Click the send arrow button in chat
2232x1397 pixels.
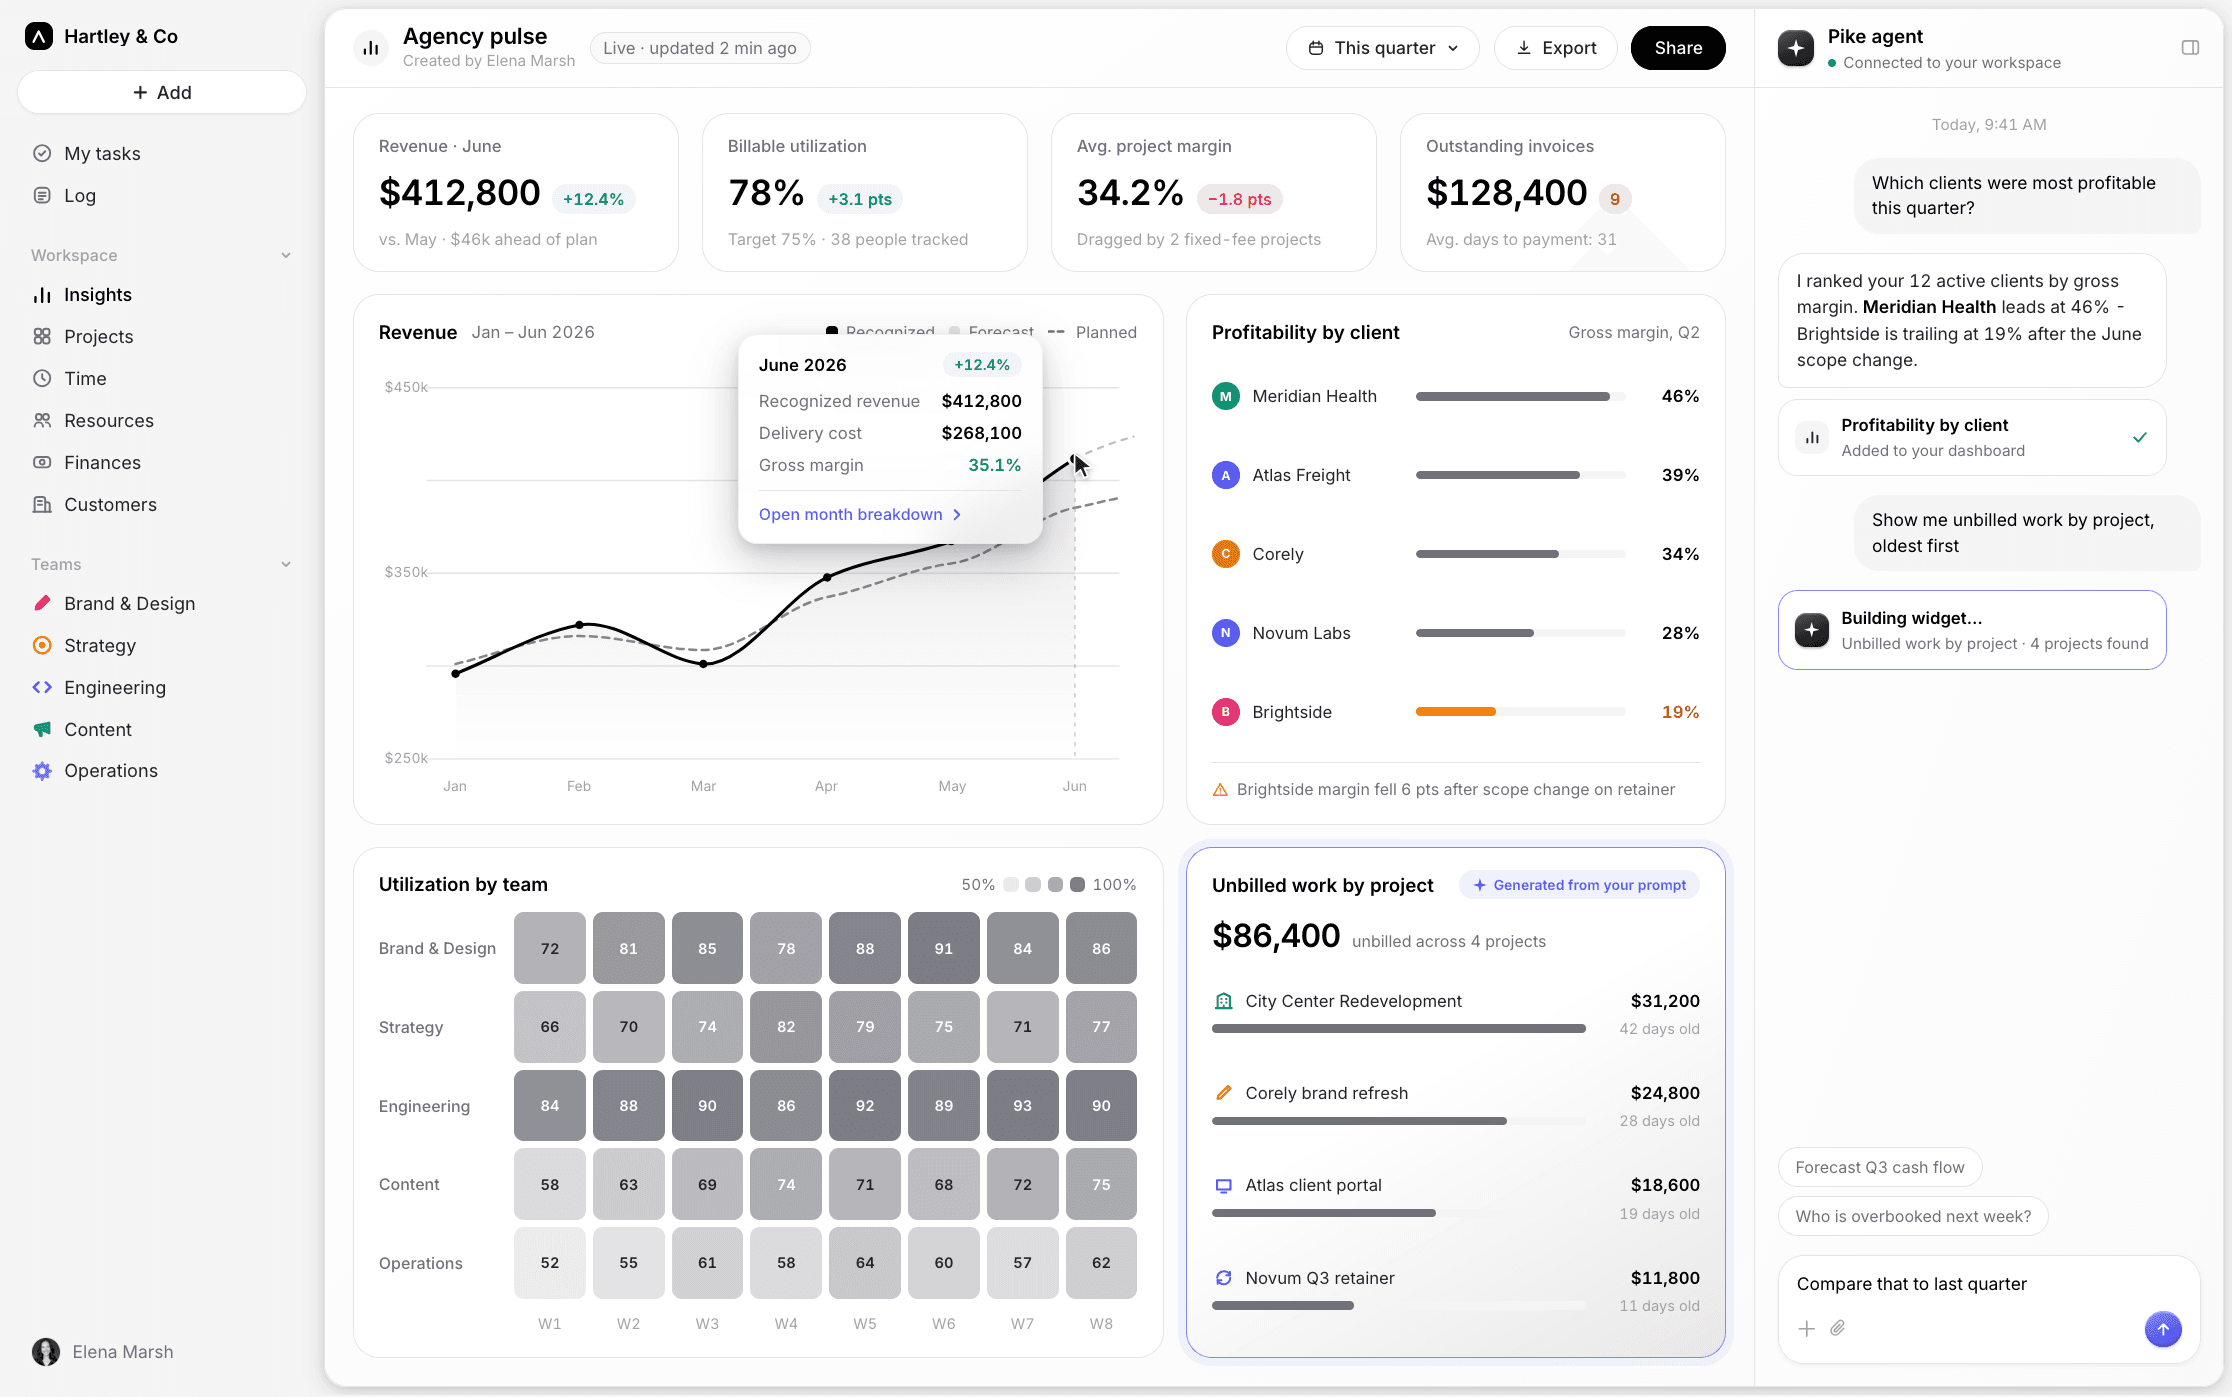pyautogui.click(x=2163, y=1329)
